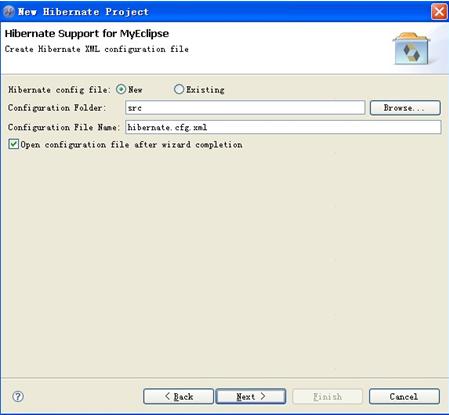Viewport: 449px width, 415px height.
Task: Cancel the Hibernate project wizard
Action: 404,396
